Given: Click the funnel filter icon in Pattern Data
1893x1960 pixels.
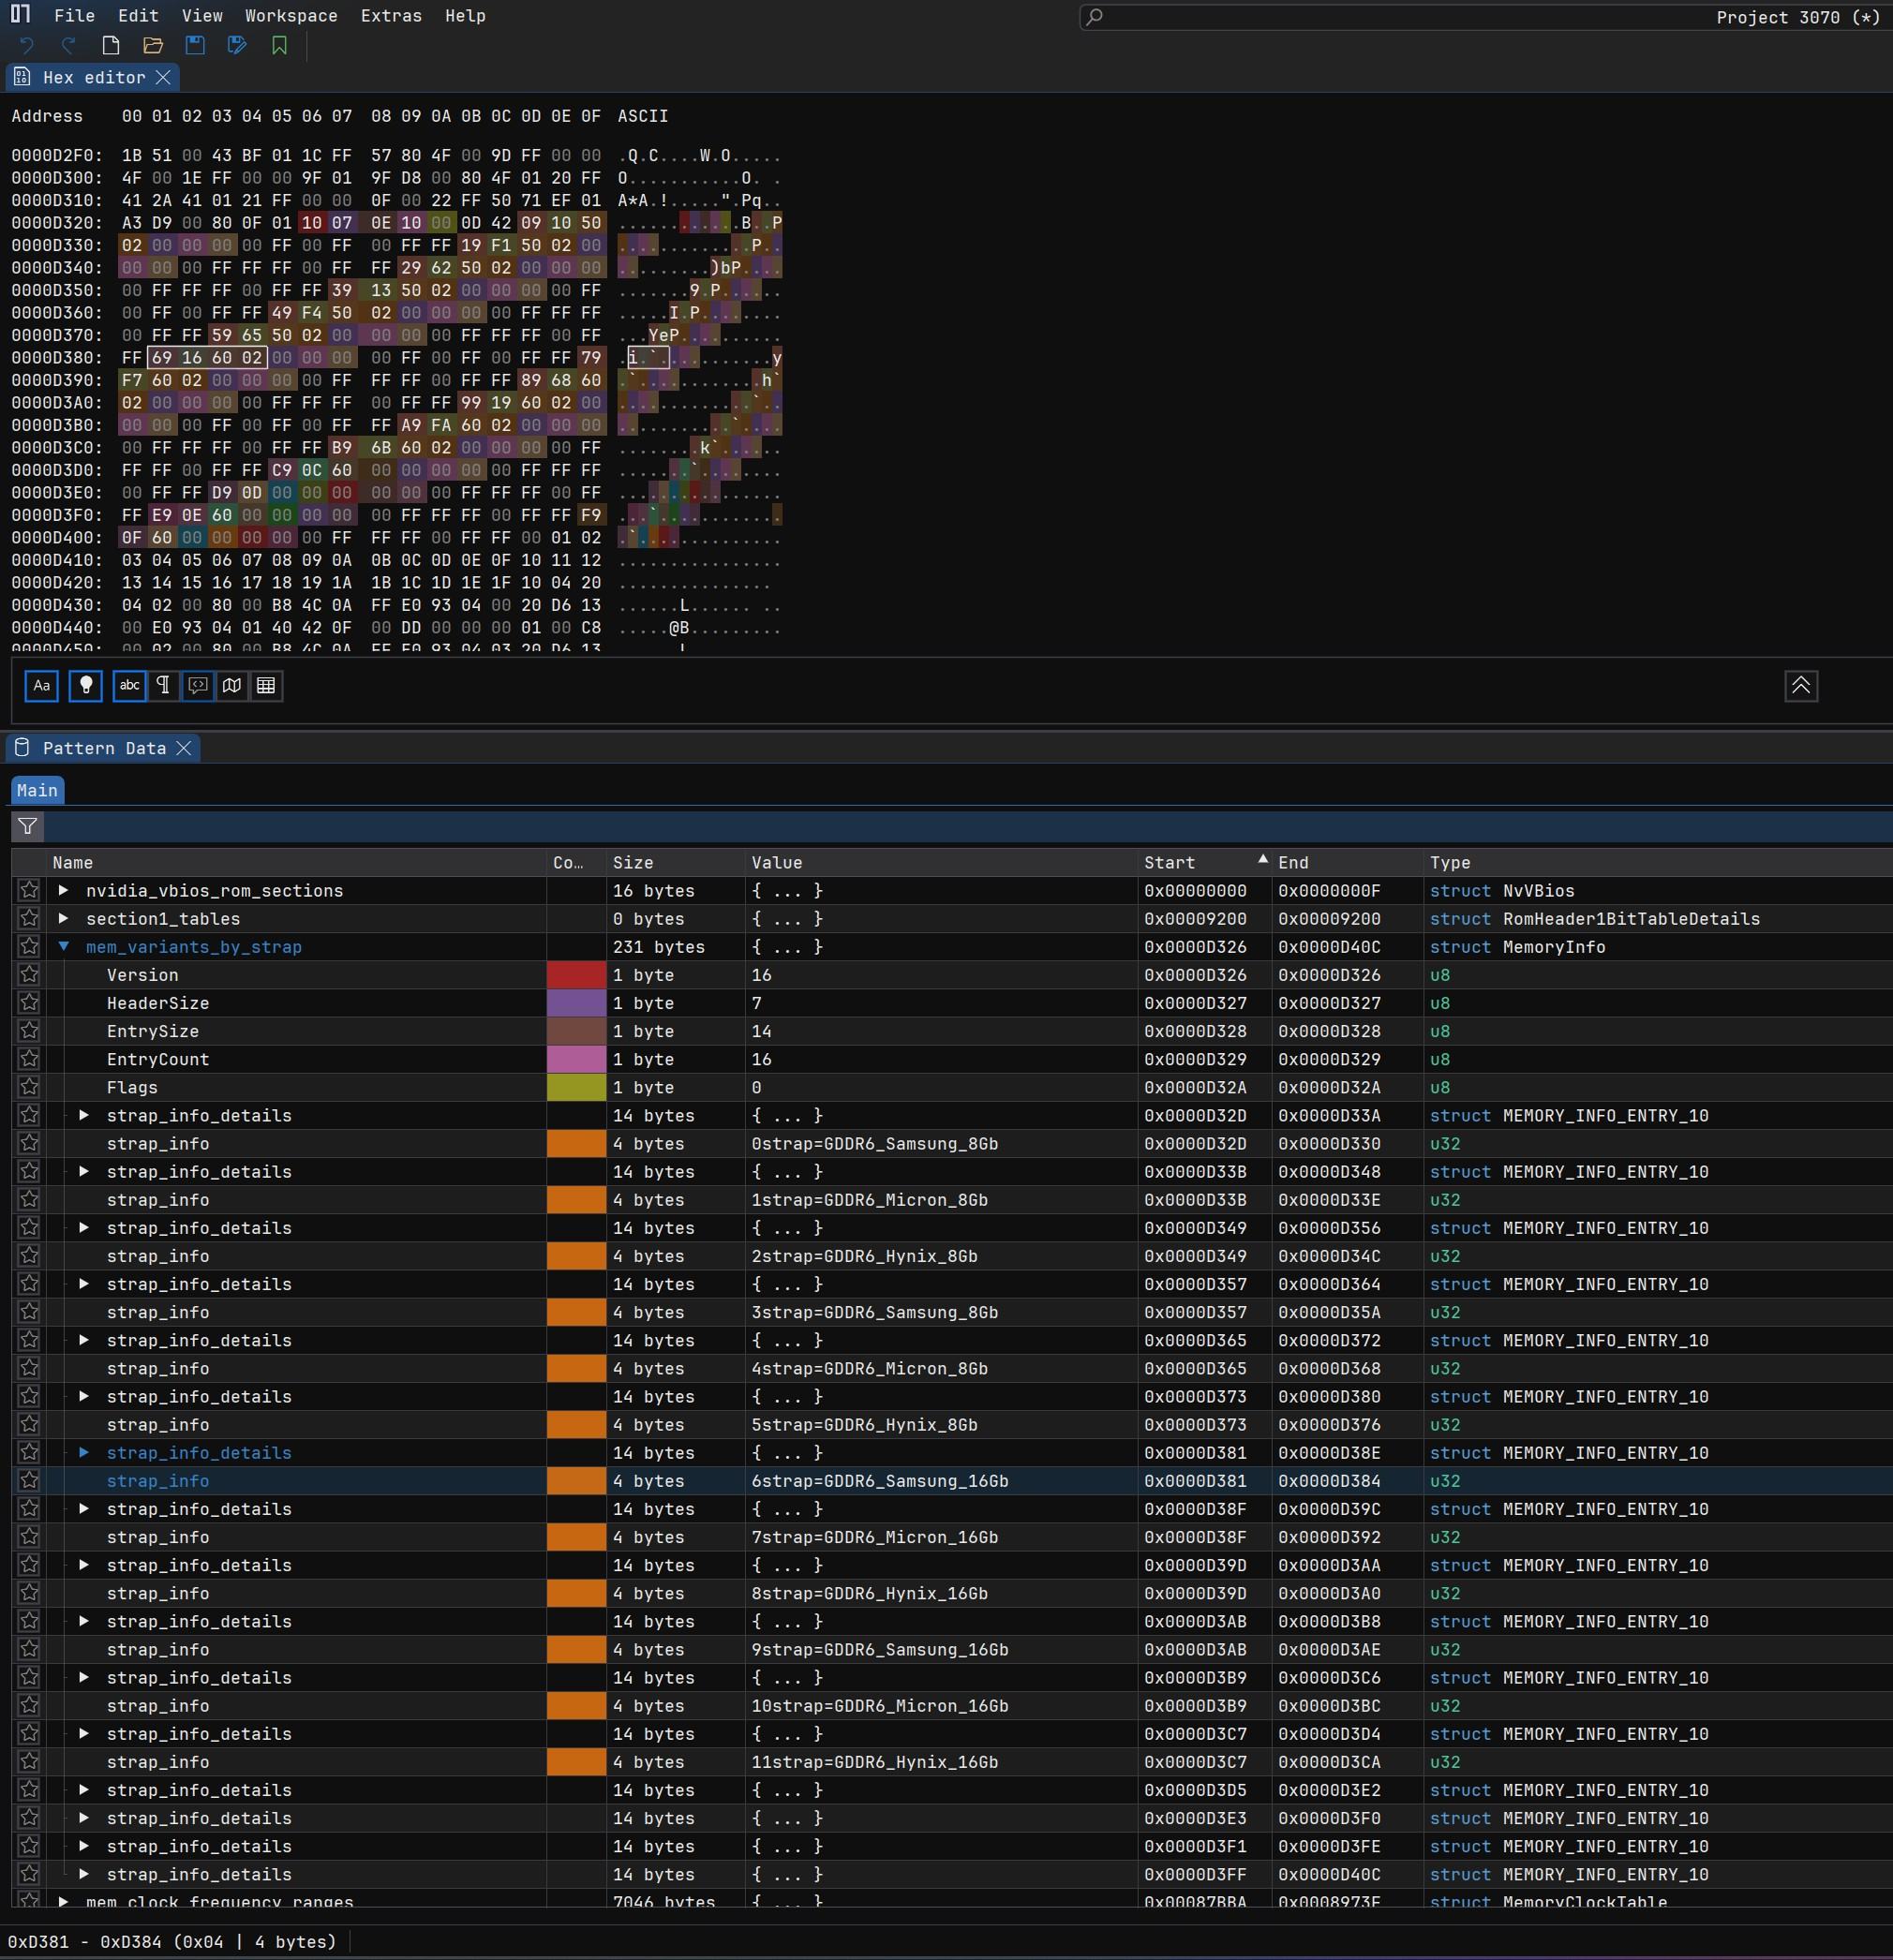Looking at the screenshot, I should point(28,826).
